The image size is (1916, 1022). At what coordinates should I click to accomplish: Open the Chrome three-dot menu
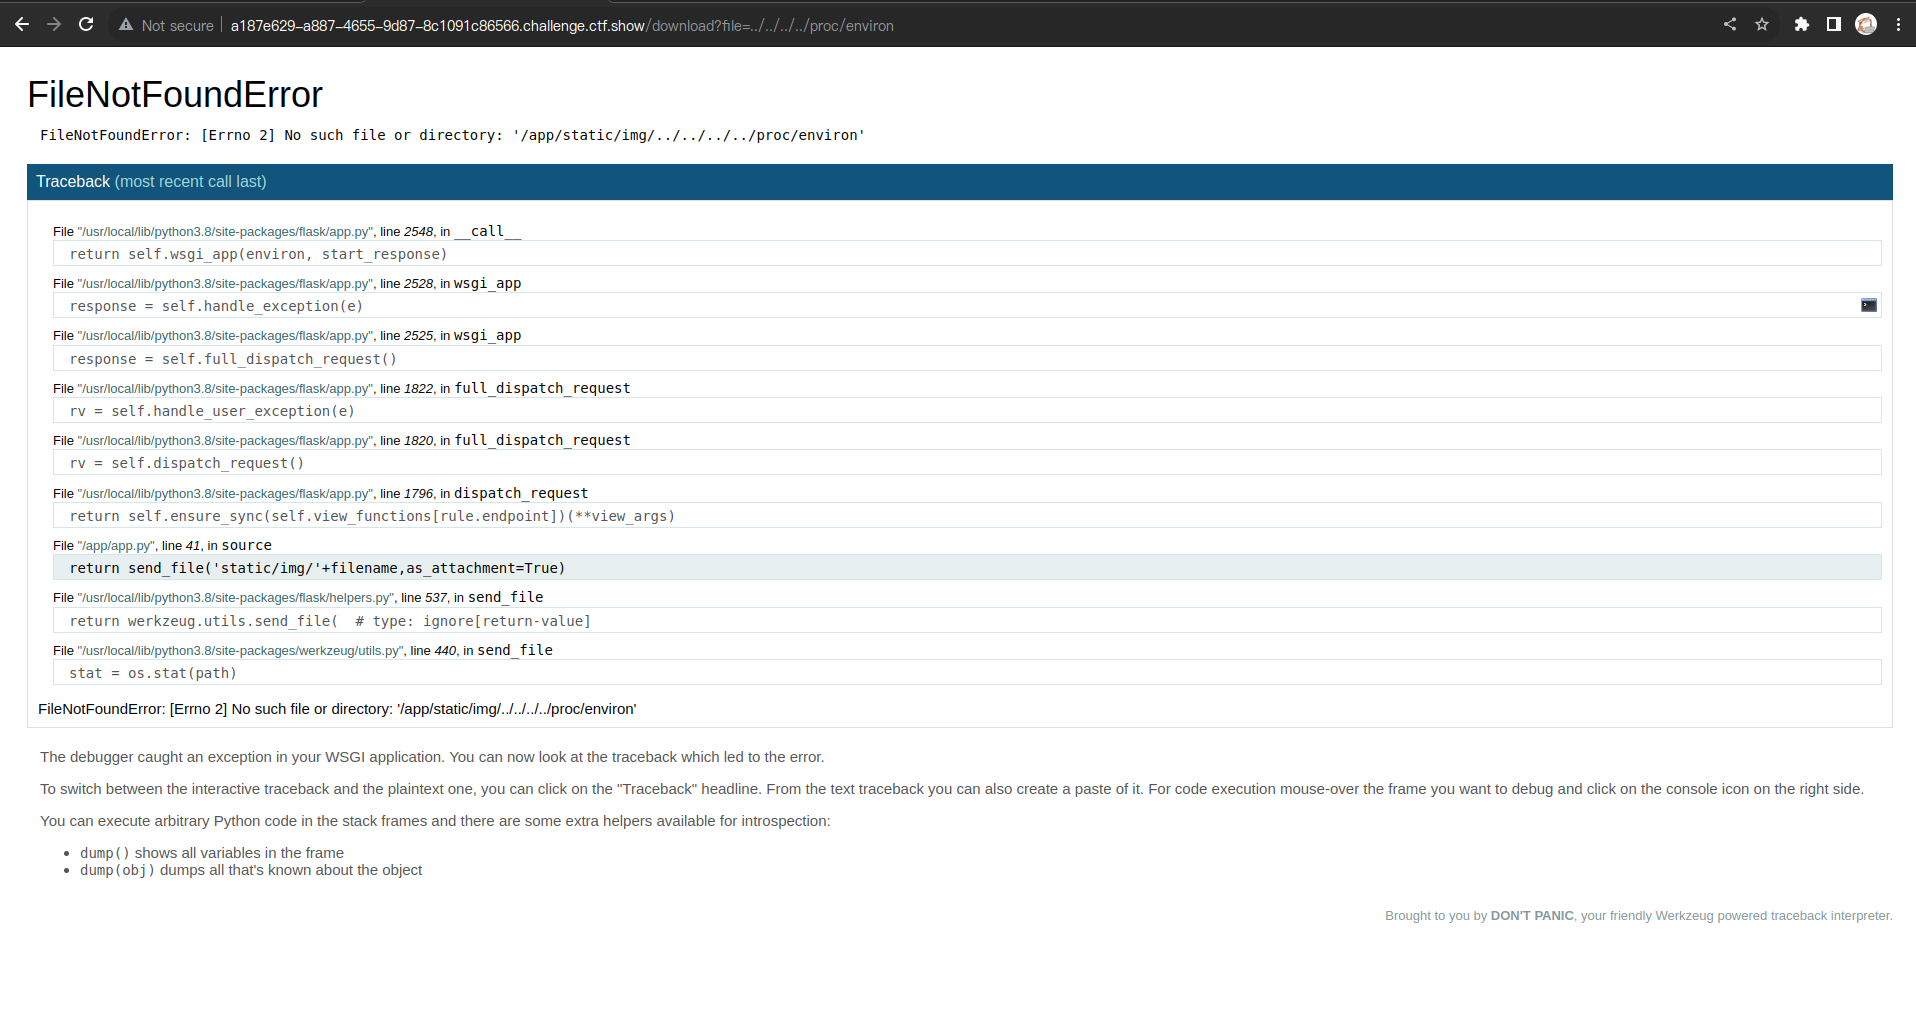point(1898,24)
